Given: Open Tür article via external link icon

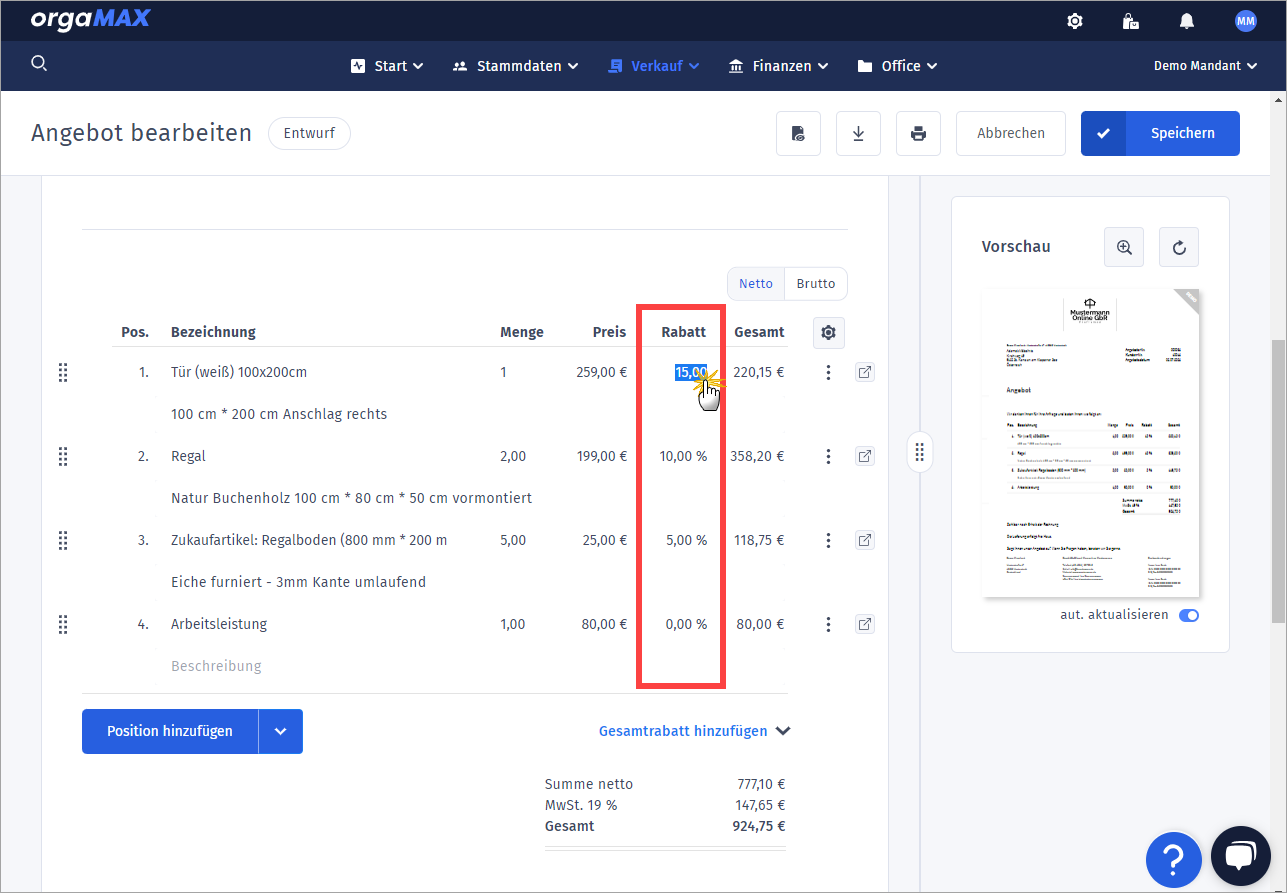Looking at the screenshot, I should [865, 373].
